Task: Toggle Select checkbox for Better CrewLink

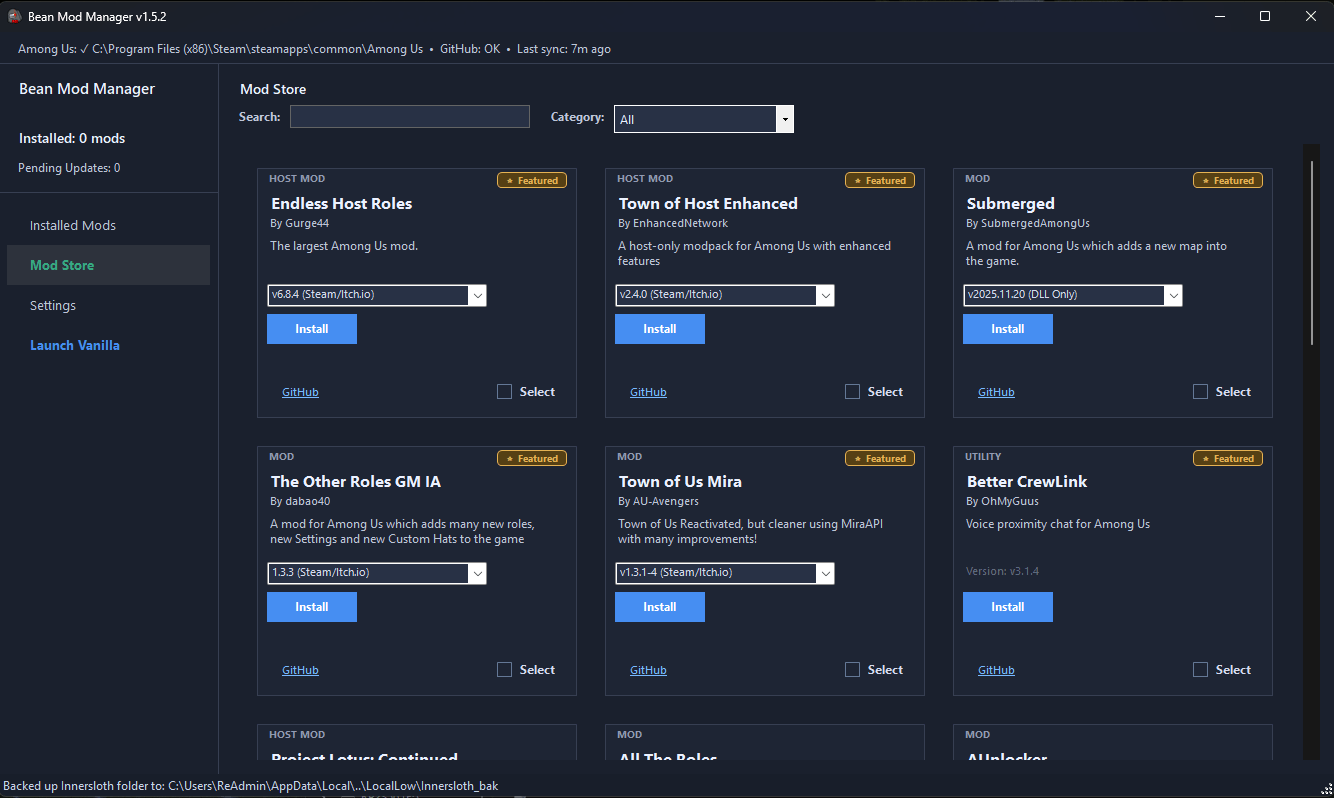Action: click(1201, 670)
